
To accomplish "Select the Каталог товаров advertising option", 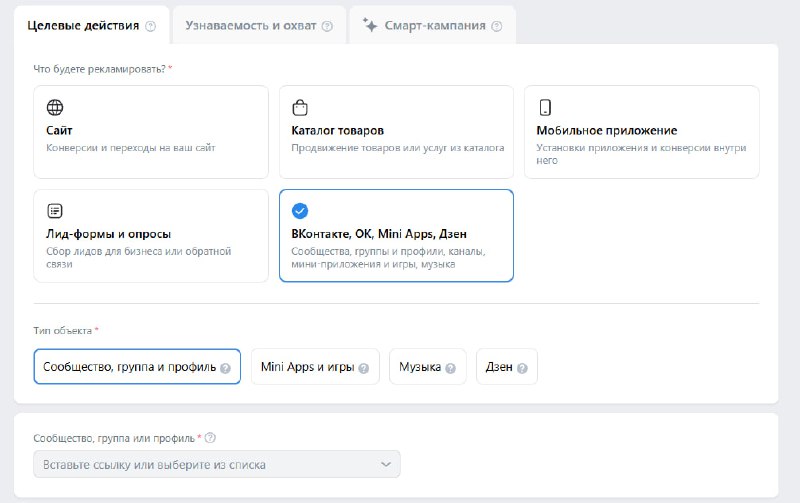I will coord(396,132).
